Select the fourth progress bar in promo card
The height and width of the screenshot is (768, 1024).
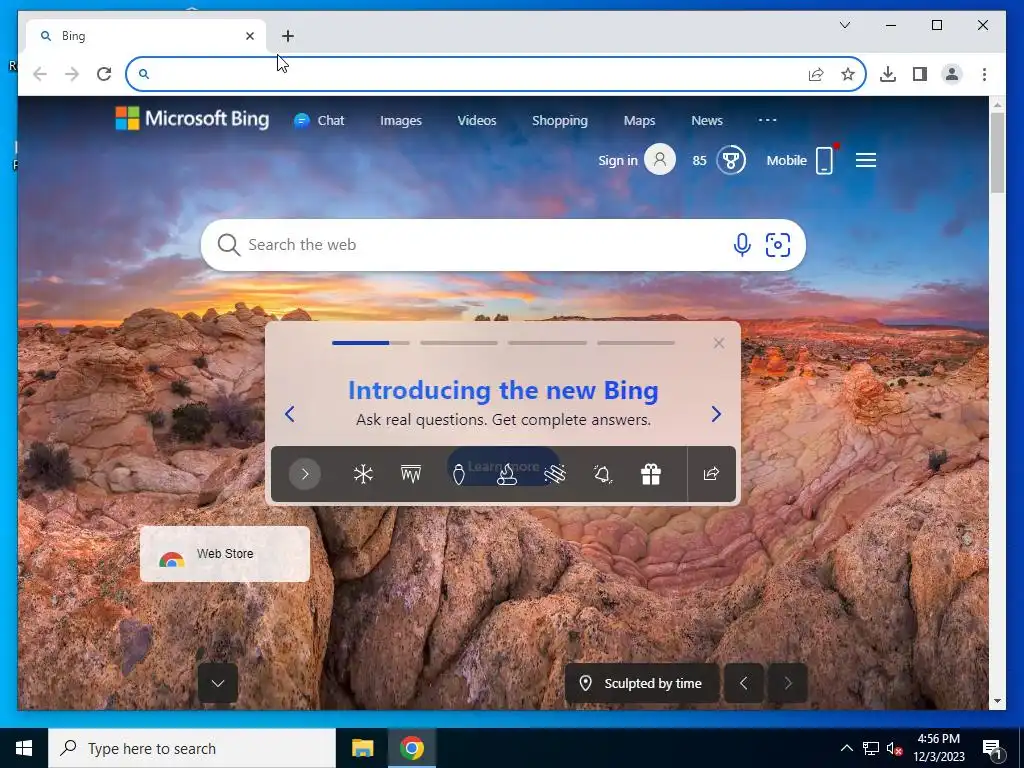[635, 342]
